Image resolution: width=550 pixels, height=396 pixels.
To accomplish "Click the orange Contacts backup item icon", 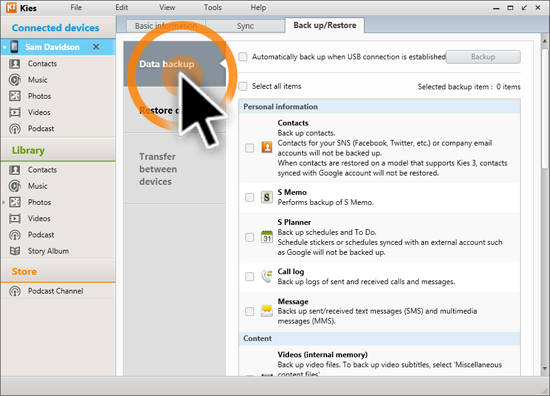I will (x=267, y=147).
